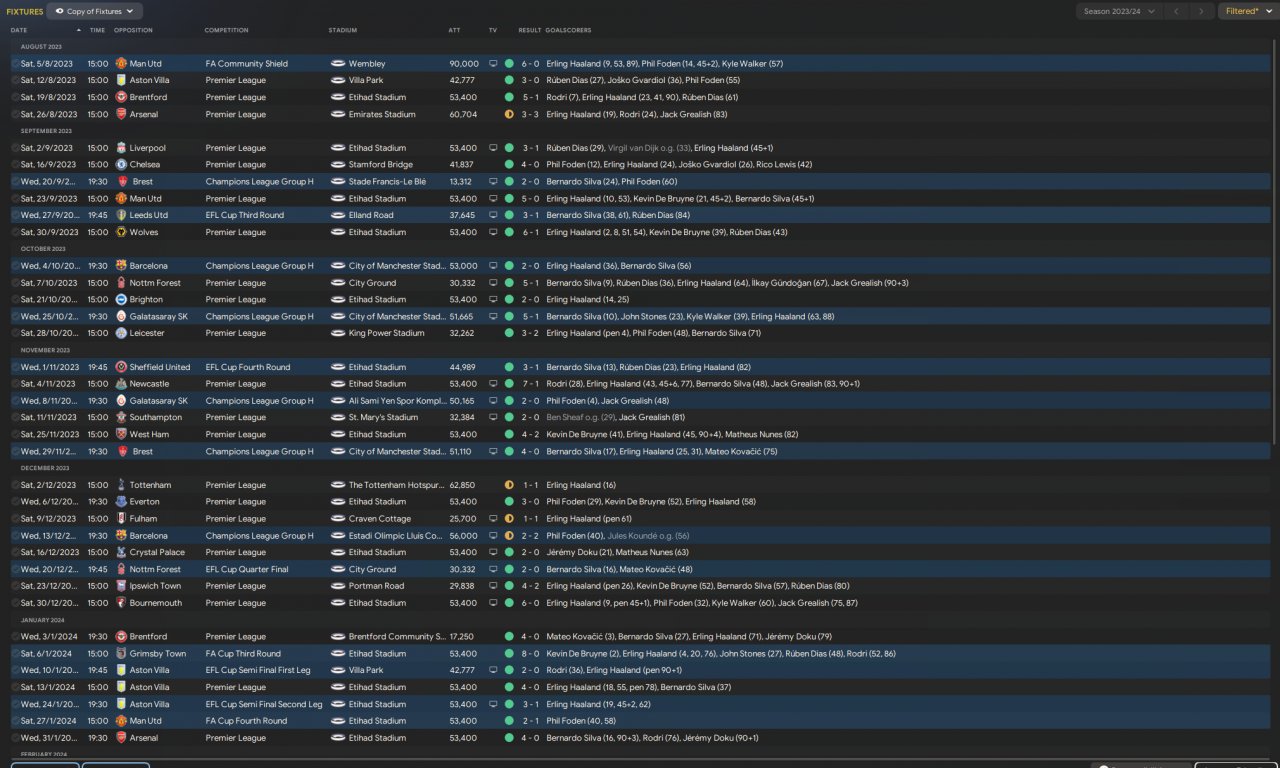
Task: Click the Brest badge in the 20/9 row
Action: pos(121,182)
